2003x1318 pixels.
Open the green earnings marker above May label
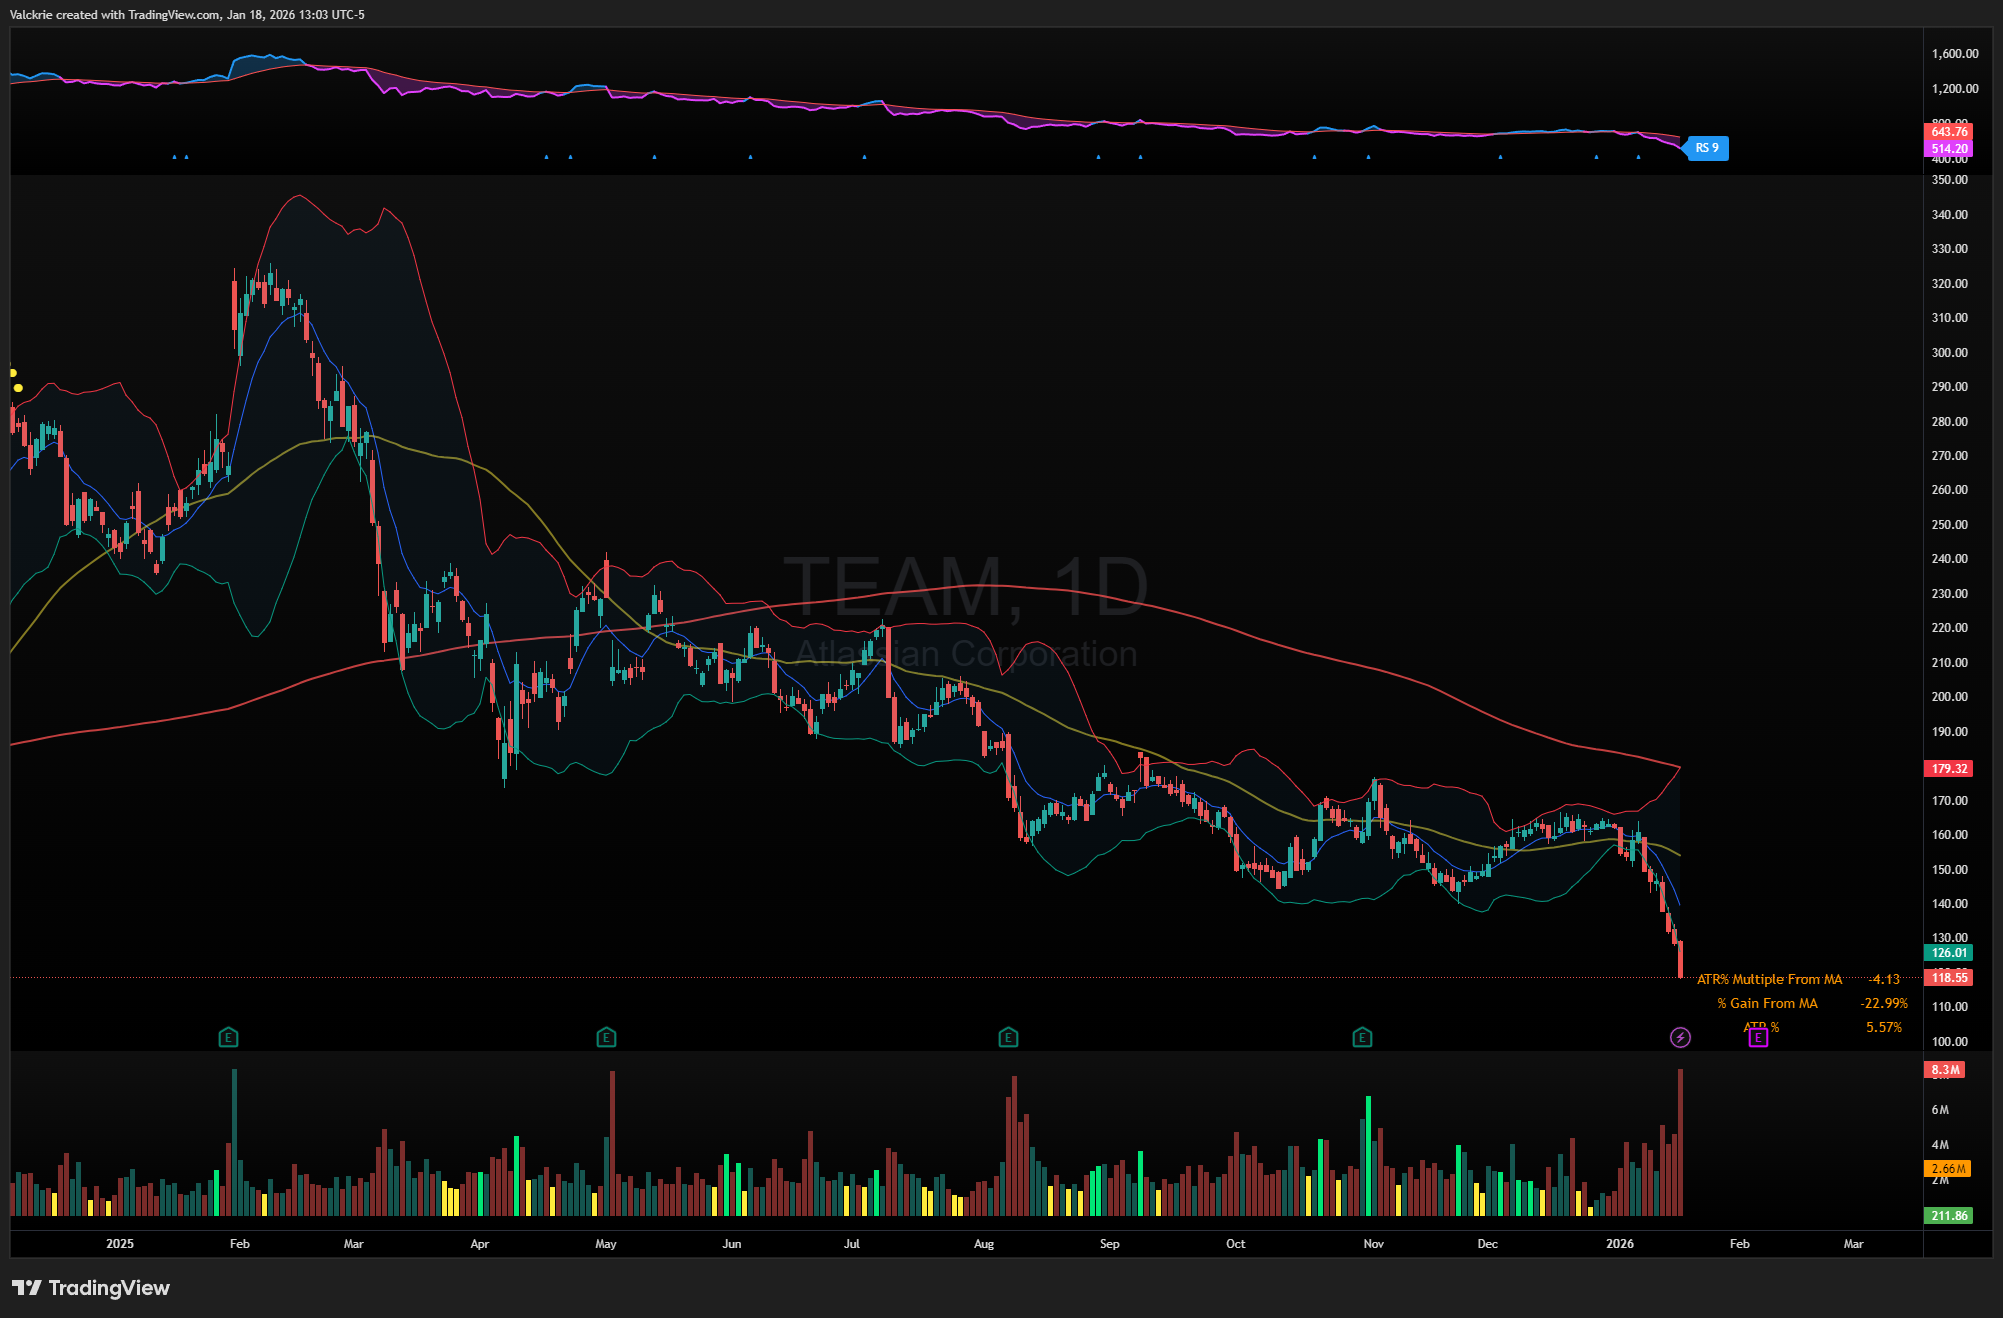606,1037
